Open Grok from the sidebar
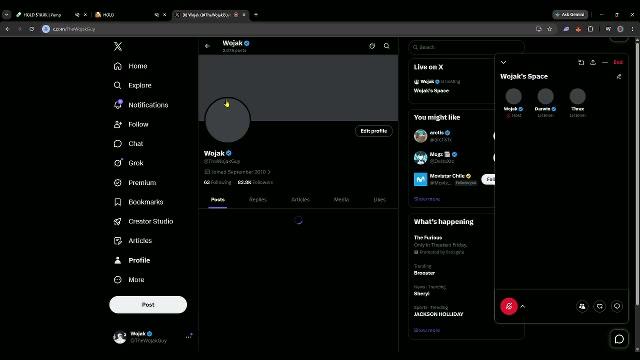This screenshot has width=640, height=360. pos(129,163)
